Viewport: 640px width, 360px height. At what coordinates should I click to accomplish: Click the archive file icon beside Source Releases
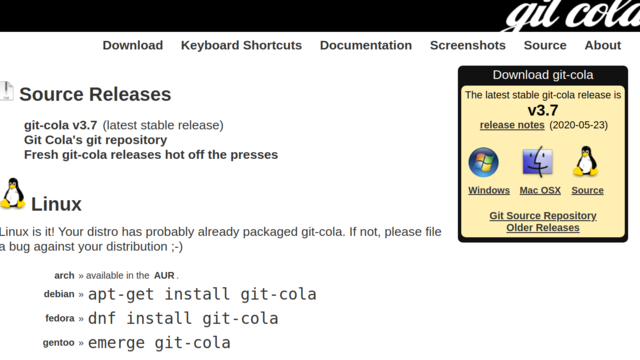tap(6, 91)
